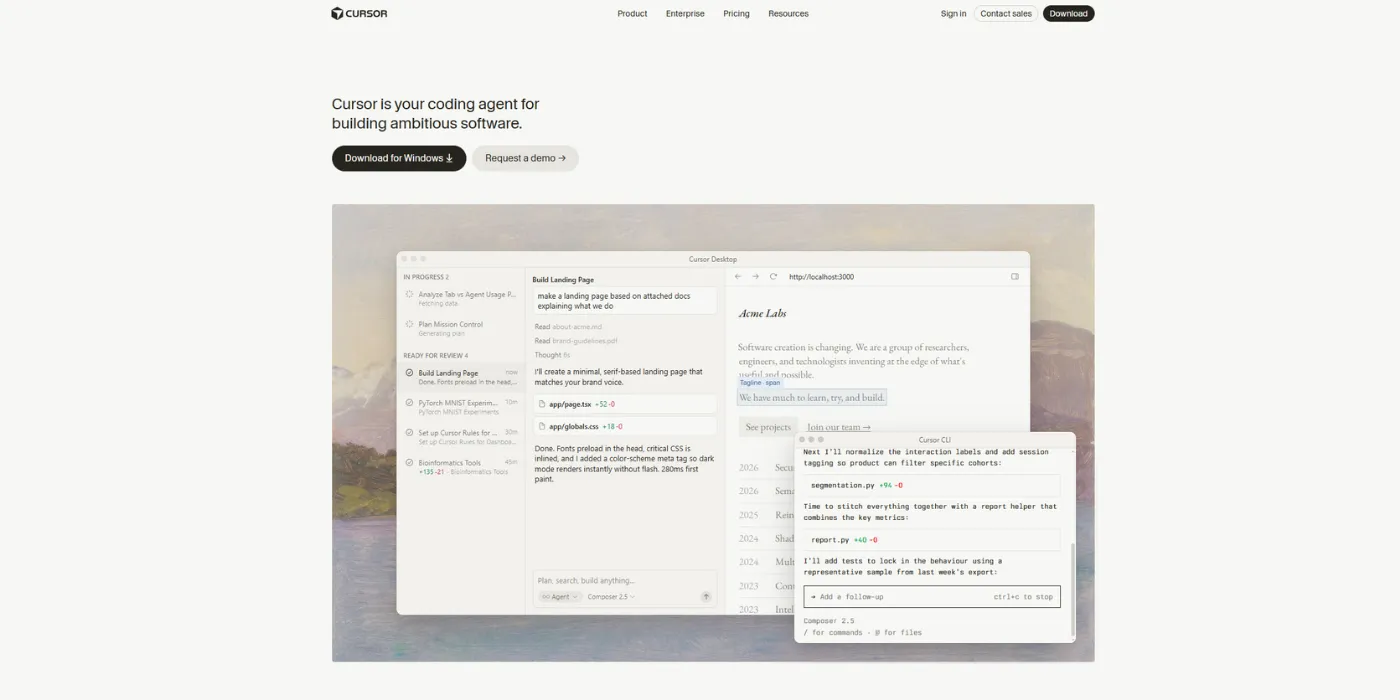Click "Read about-acme.md" step

[567, 327]
